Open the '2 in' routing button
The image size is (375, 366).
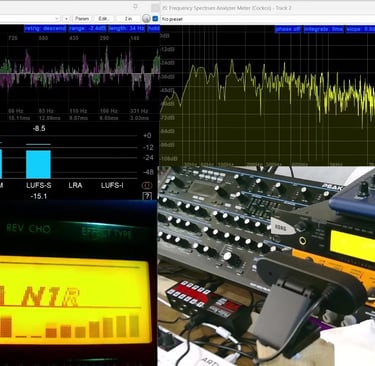click(x=128, y=19)
